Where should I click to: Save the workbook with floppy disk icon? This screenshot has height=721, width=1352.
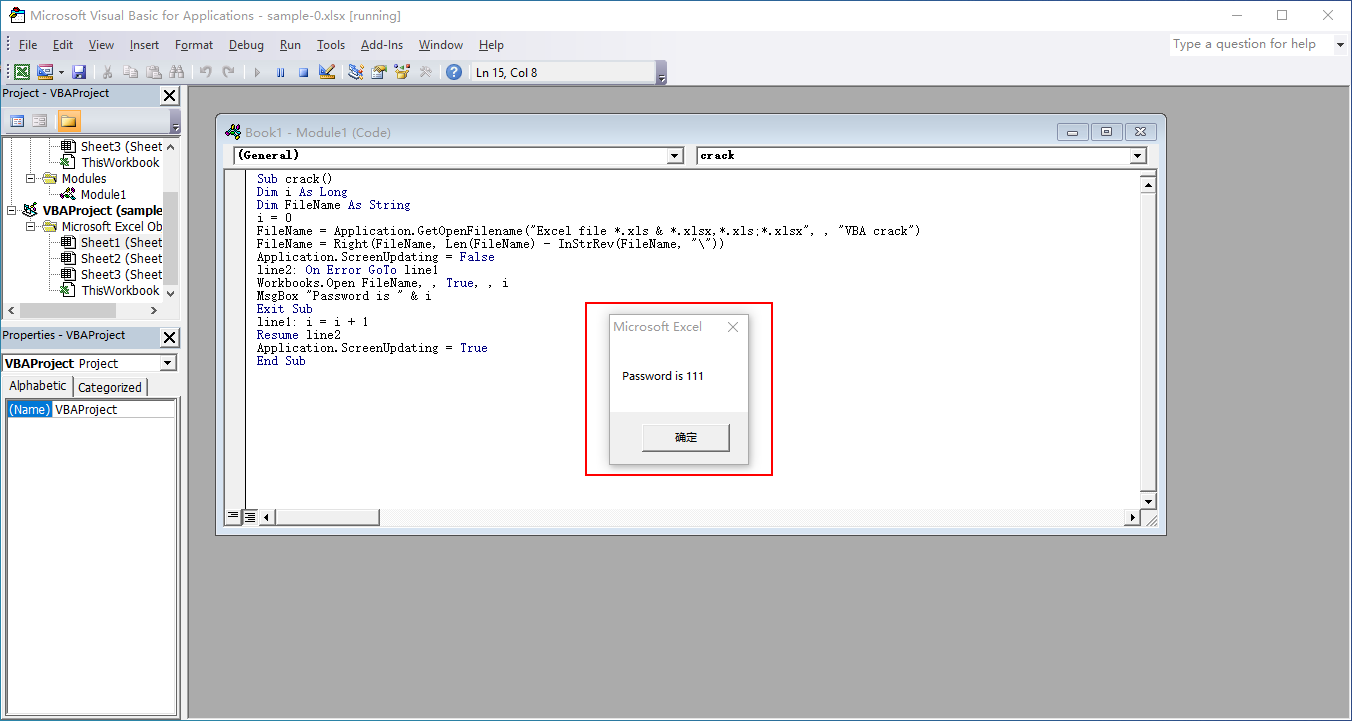(x=79, y=72)
